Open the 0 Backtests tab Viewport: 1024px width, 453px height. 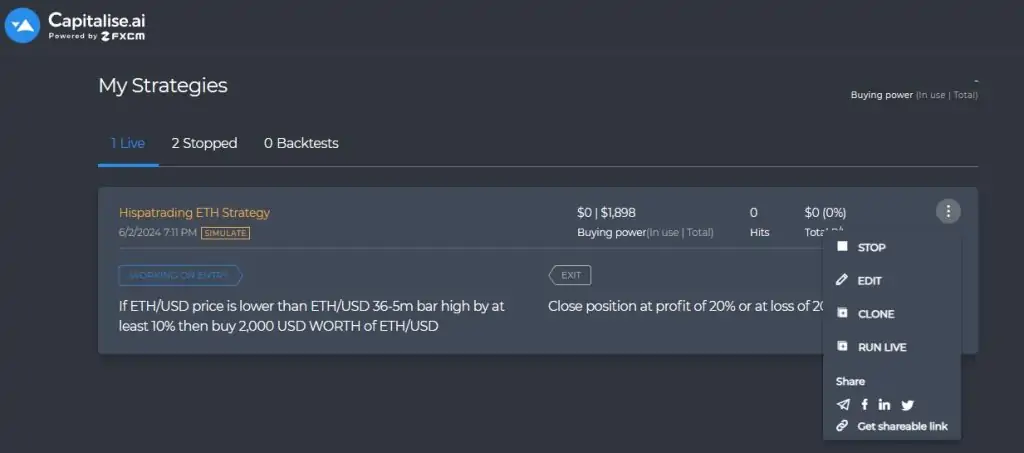[301, 143]
